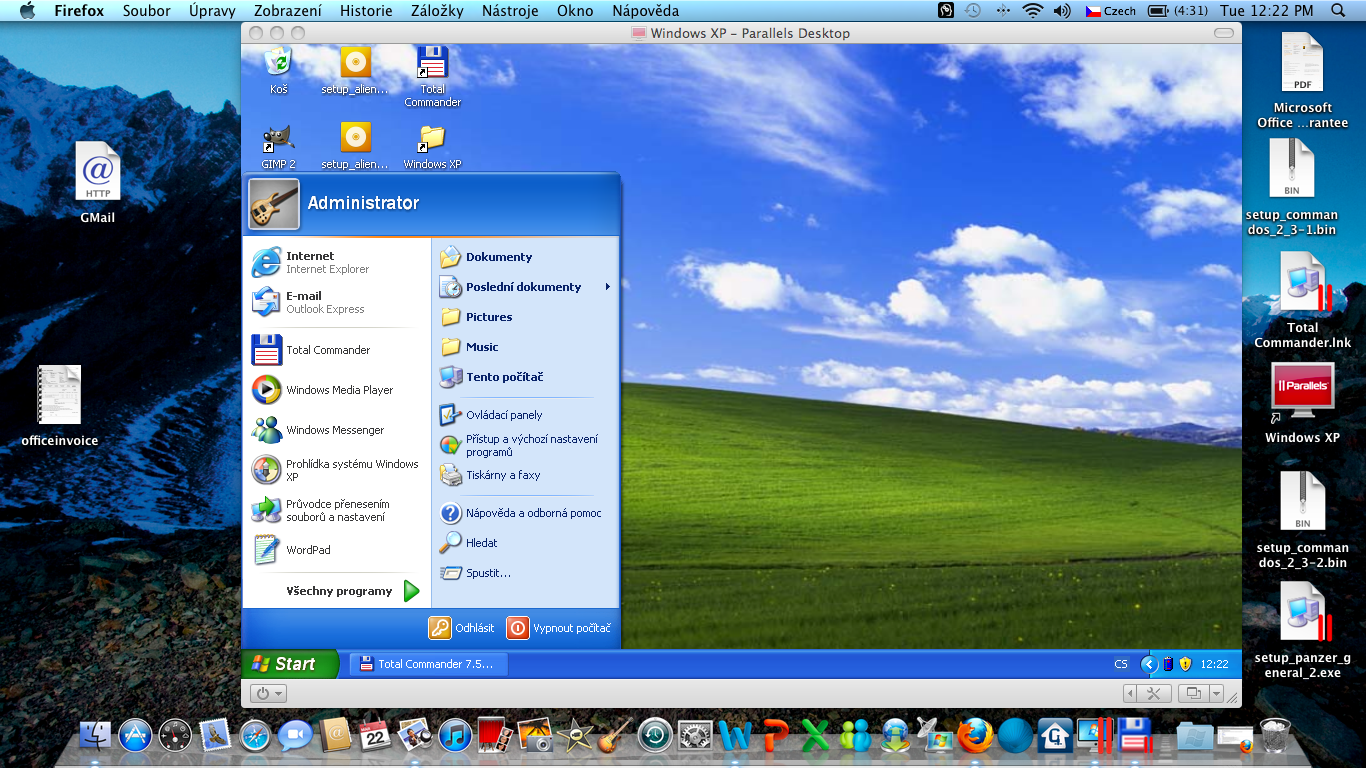Open the Úpravy menu

pos(212,11)
